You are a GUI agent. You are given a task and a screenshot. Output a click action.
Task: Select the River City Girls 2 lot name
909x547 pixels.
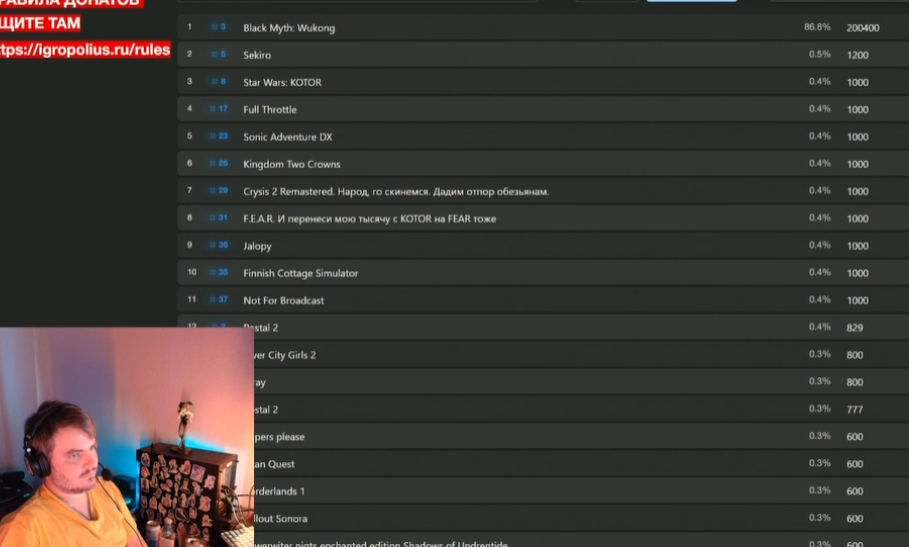click(285, 355)
